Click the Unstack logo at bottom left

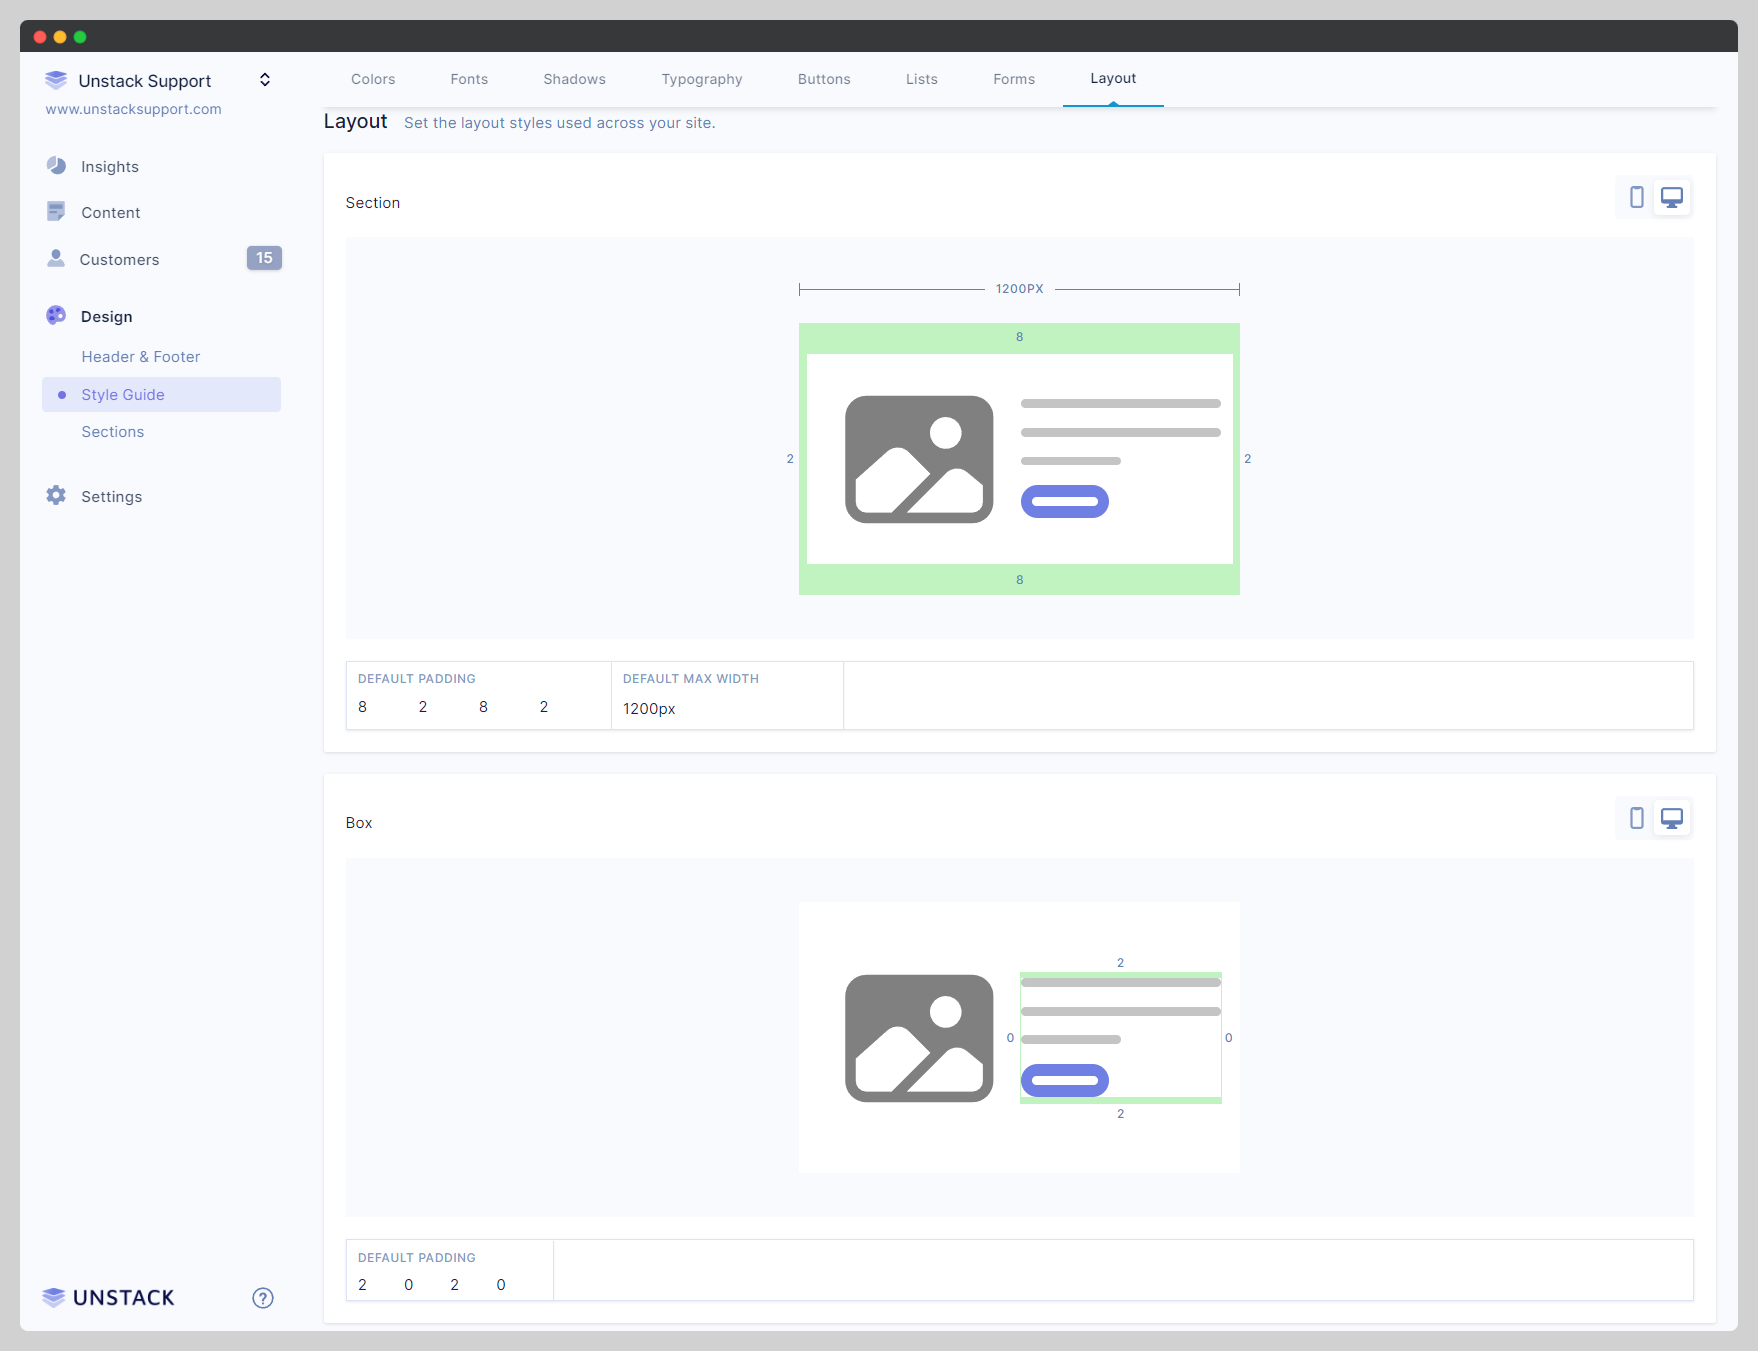tap(109, 1298)
